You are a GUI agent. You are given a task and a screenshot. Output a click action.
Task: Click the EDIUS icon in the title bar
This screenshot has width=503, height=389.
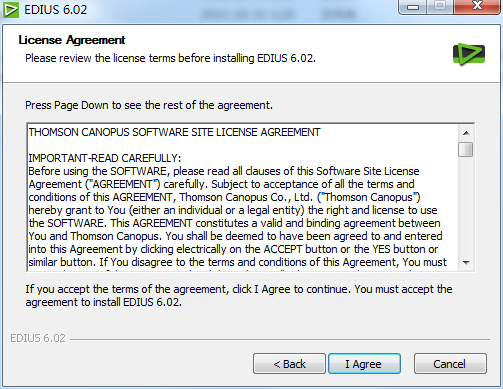click(x=10, y=9)
